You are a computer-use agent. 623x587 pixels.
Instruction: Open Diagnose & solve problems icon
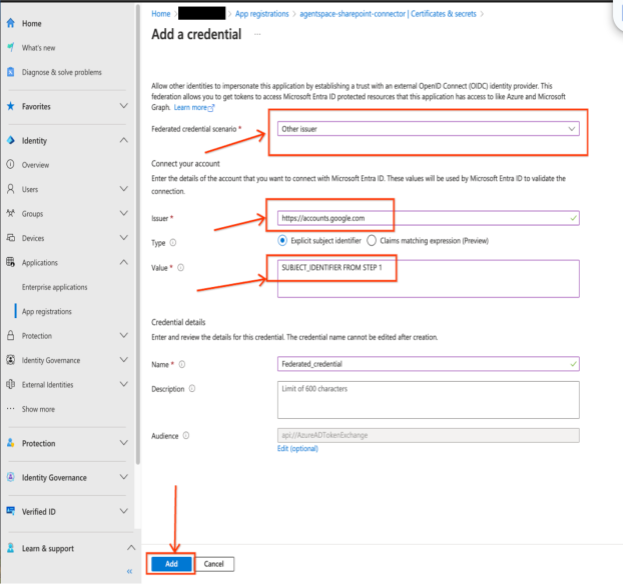click(x=10, y=72)
